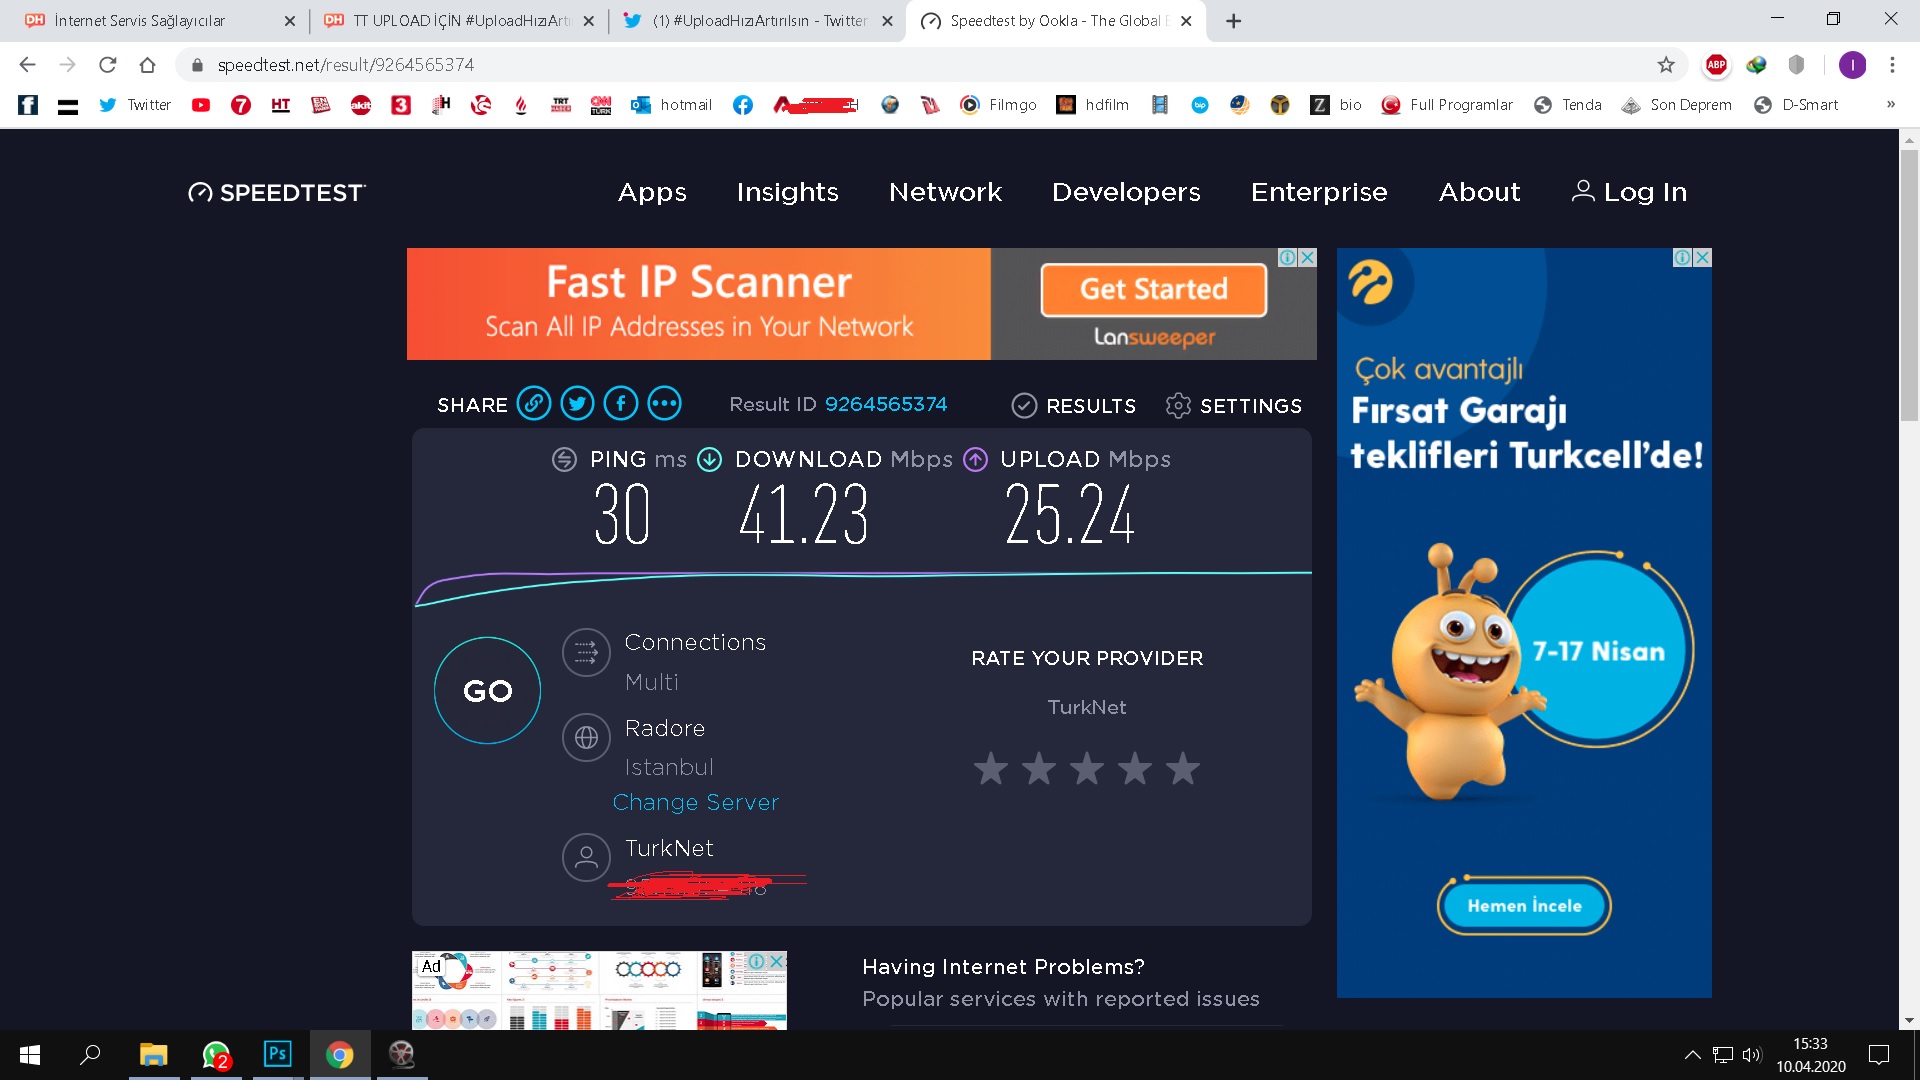This screenshot has width=1920, height=1080.
Task: Open the Developers menu
Action: point(1126,192)
